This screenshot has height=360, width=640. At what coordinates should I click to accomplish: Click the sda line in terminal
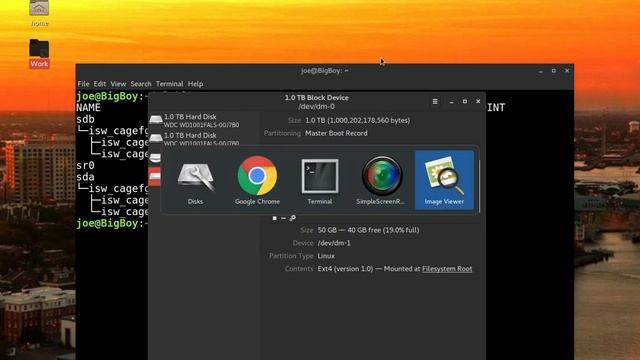point(85,177)
